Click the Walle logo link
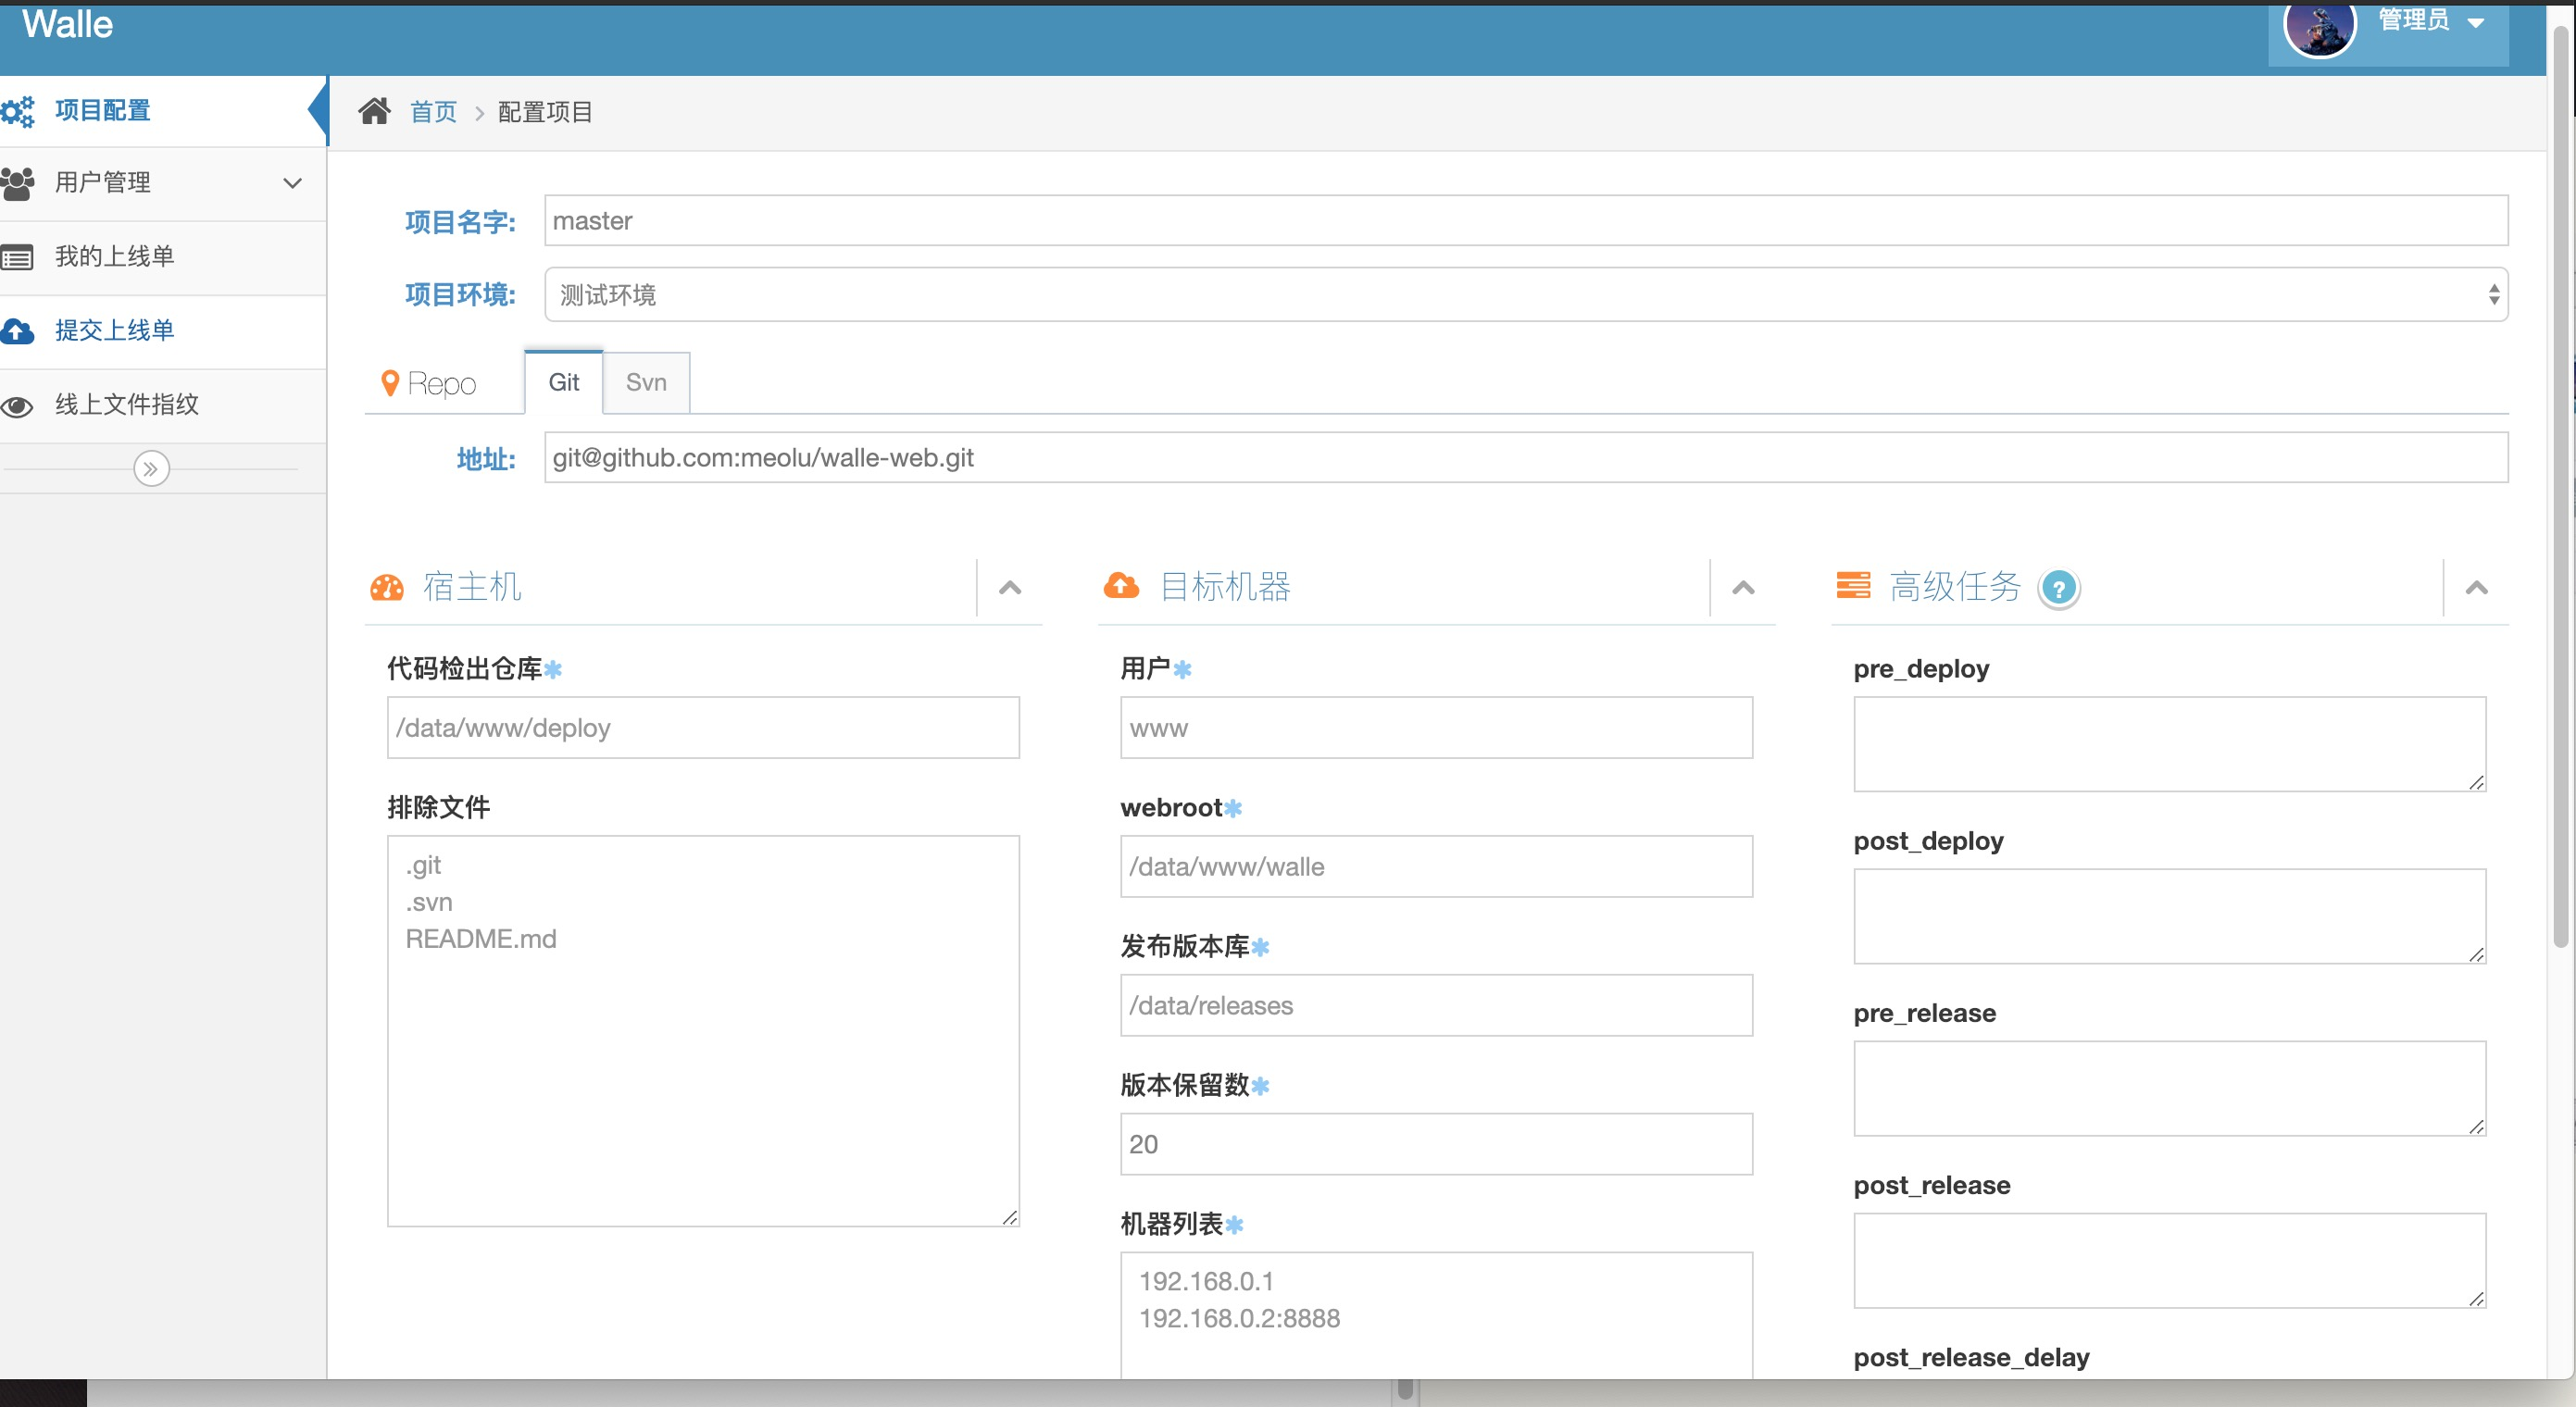 click(67, 25)
